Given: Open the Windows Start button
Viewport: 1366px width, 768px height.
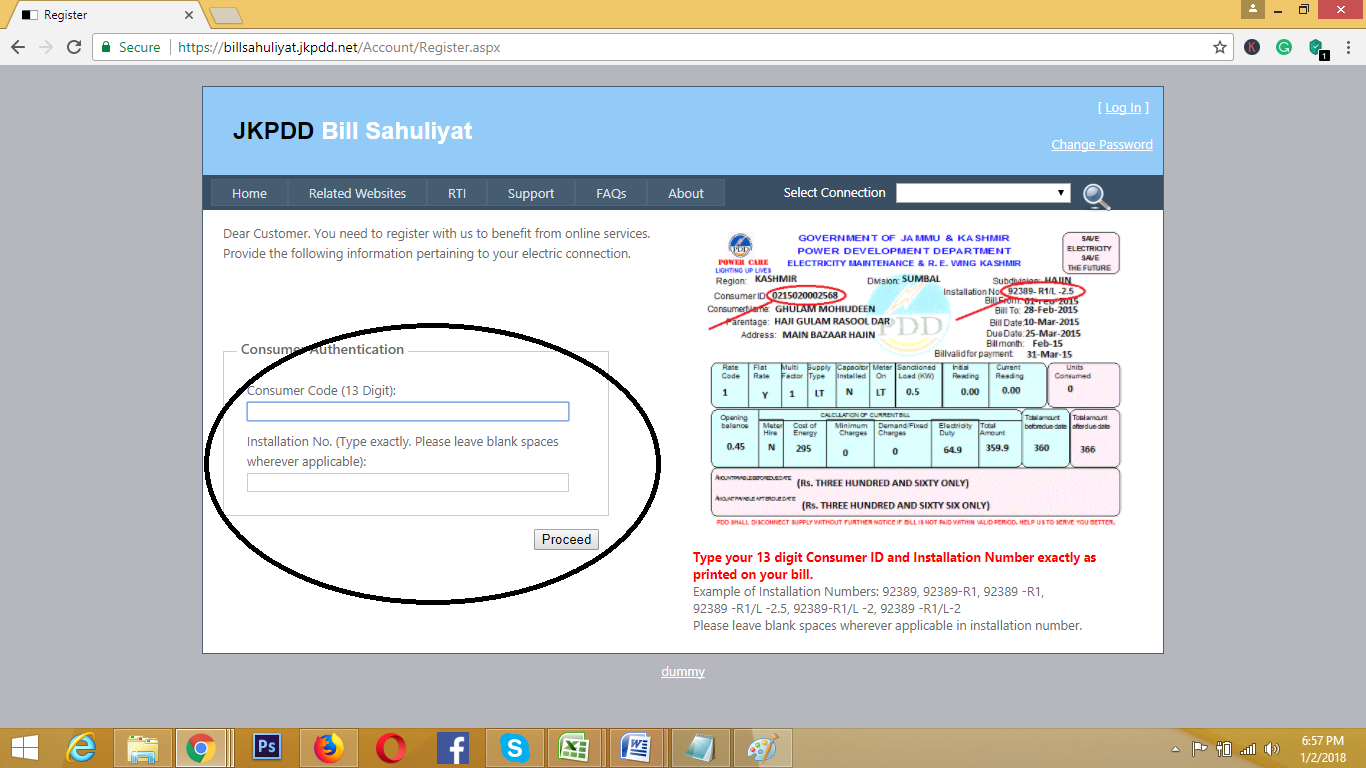Looking at the screenshot, I should [x=26, y=748].
